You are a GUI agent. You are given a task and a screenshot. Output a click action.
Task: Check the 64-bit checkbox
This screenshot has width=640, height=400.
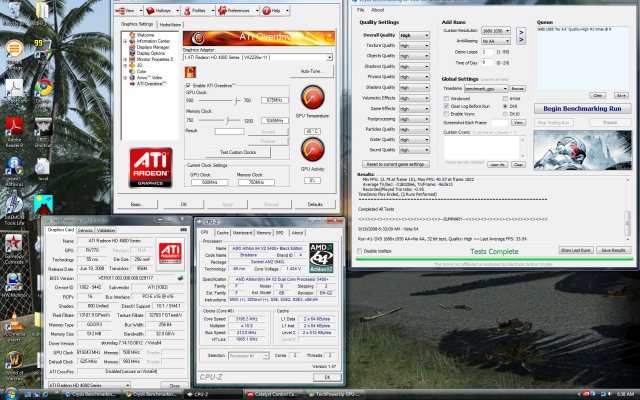[x=505, y=98]
